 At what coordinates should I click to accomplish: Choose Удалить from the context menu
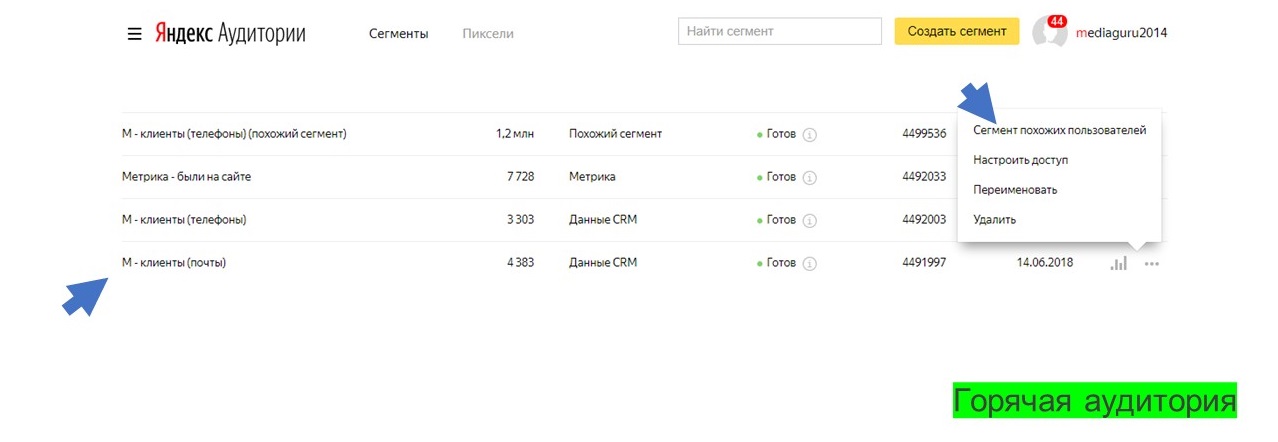tap(994, 219)
